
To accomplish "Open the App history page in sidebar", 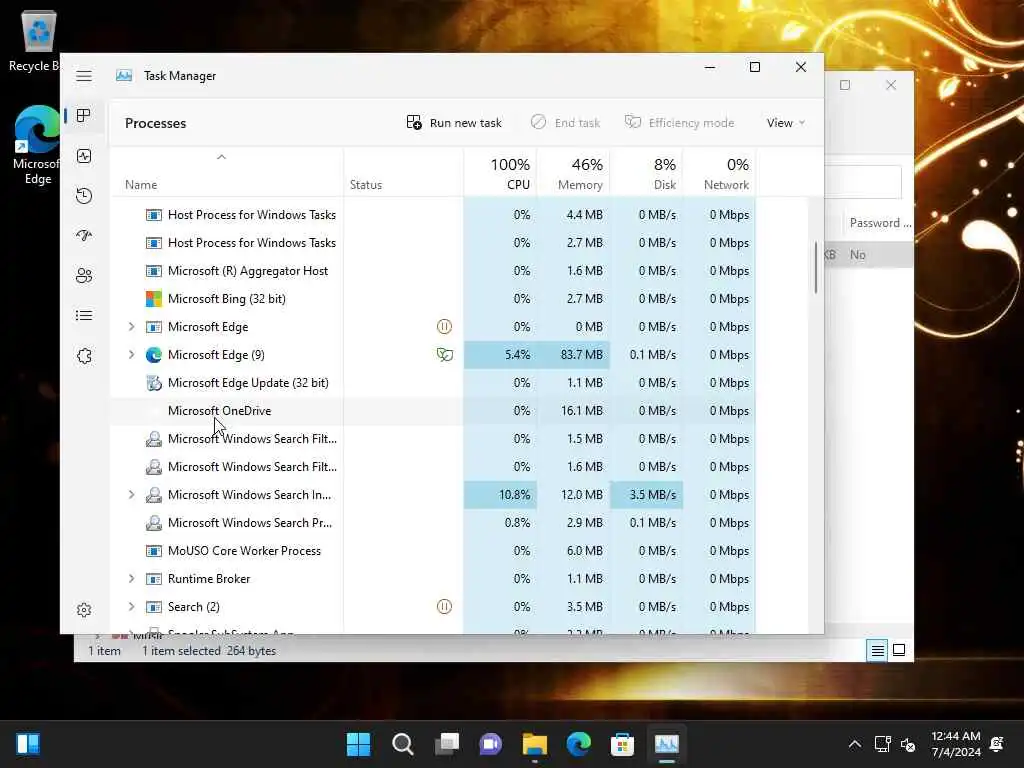I will click(x=84, y=196).
